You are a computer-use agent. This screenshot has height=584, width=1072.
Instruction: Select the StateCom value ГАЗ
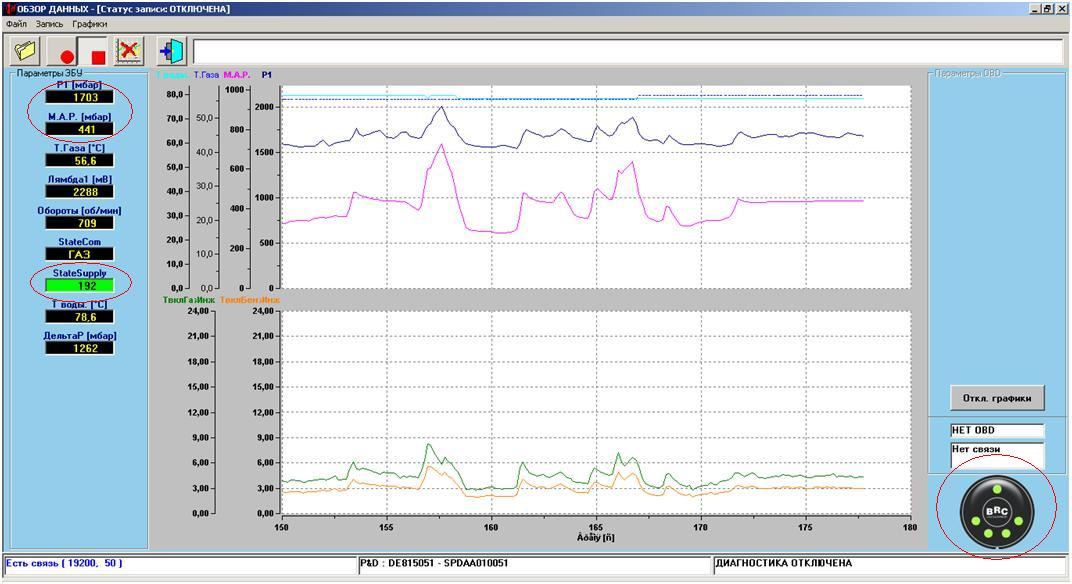pyautogui.click(x=79, y=254)
